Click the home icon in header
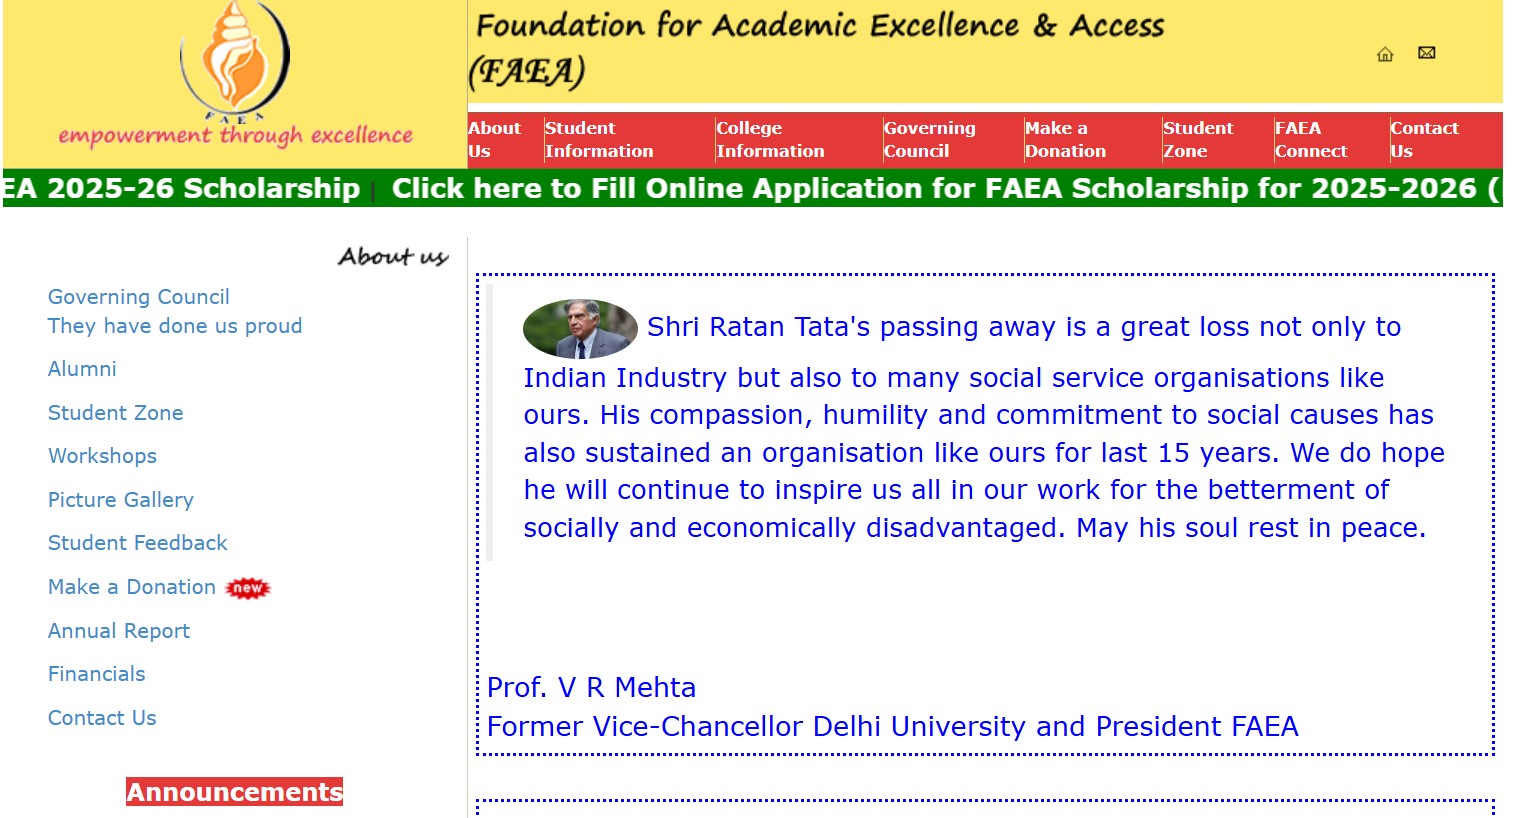This screenshot has height=818, width=1536. (x=1385, y=54)
